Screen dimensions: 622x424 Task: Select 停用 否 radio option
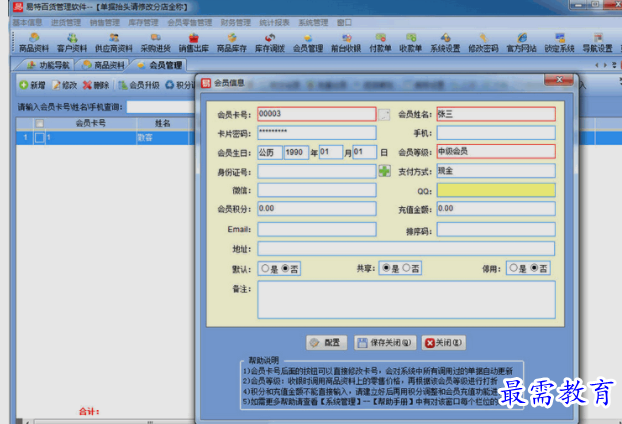click(x=534, y=268)
